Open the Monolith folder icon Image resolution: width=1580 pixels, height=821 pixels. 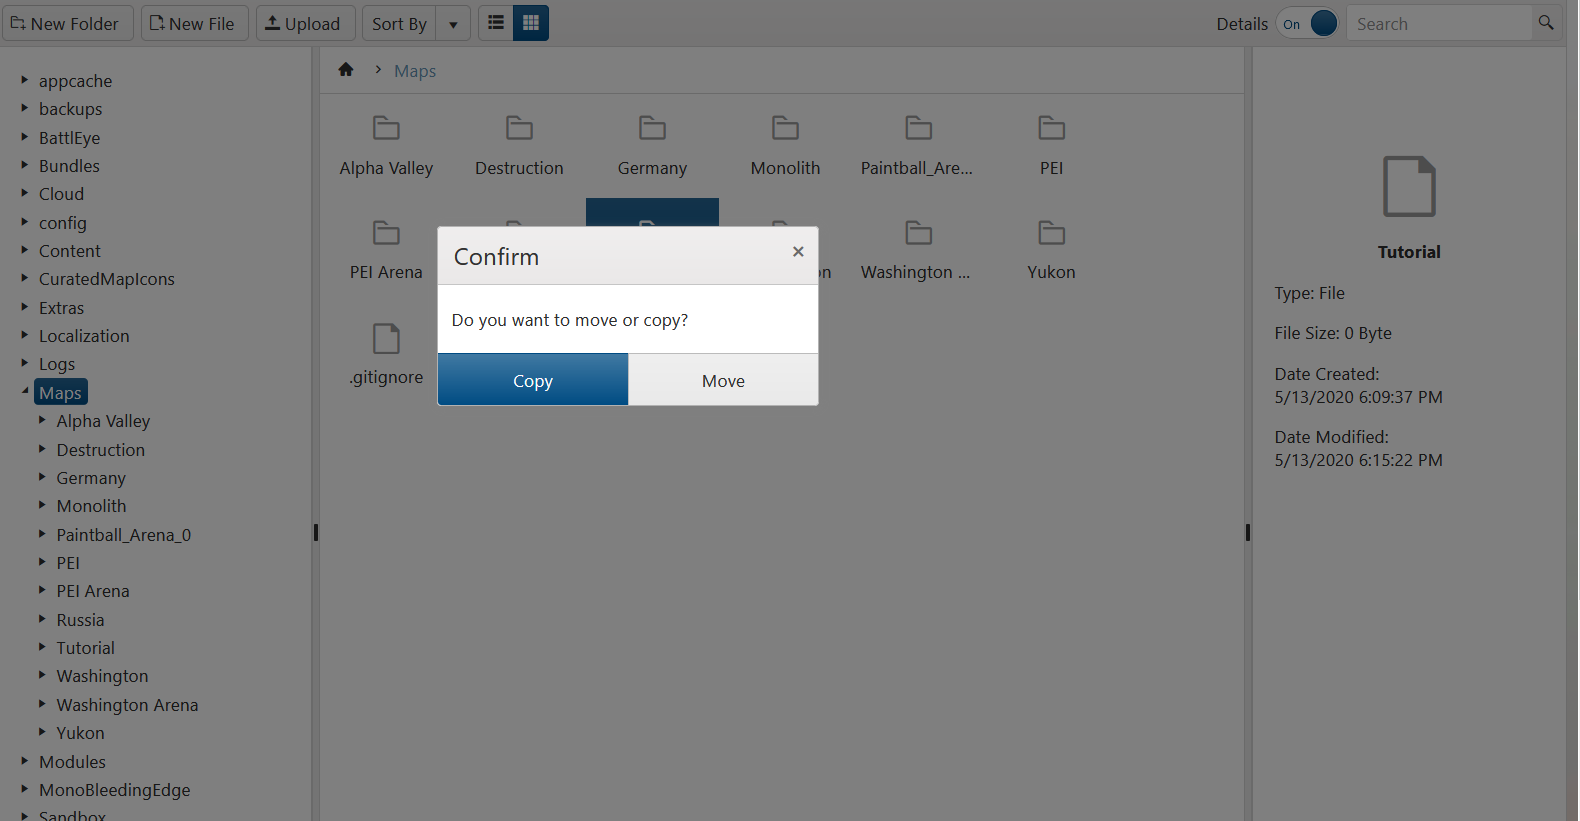(x=785, y=128)
